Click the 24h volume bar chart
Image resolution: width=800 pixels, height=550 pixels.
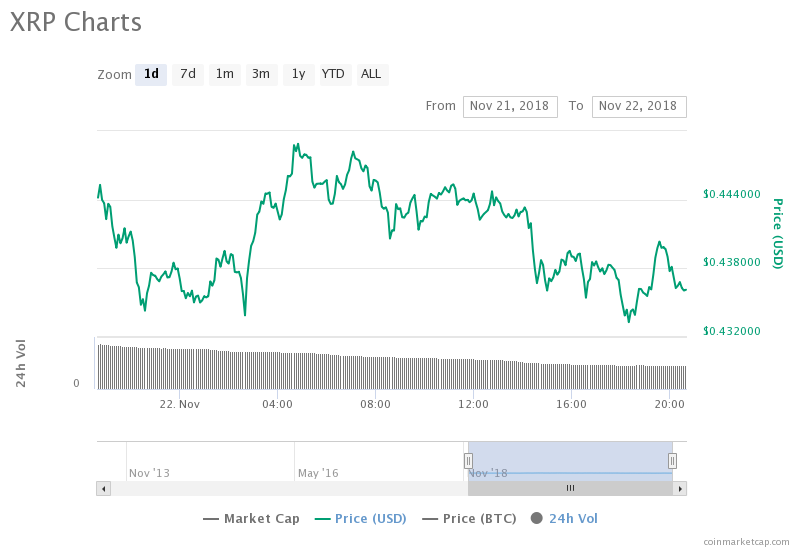pyautogui.click(x=391, y=367)
